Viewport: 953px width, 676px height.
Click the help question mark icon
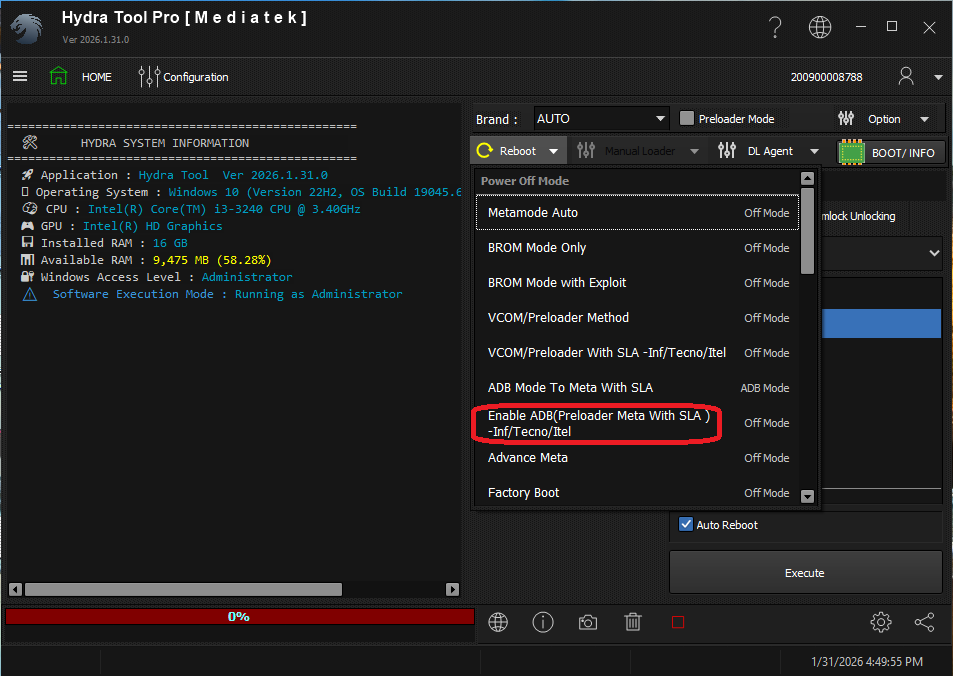click(775, 27)
